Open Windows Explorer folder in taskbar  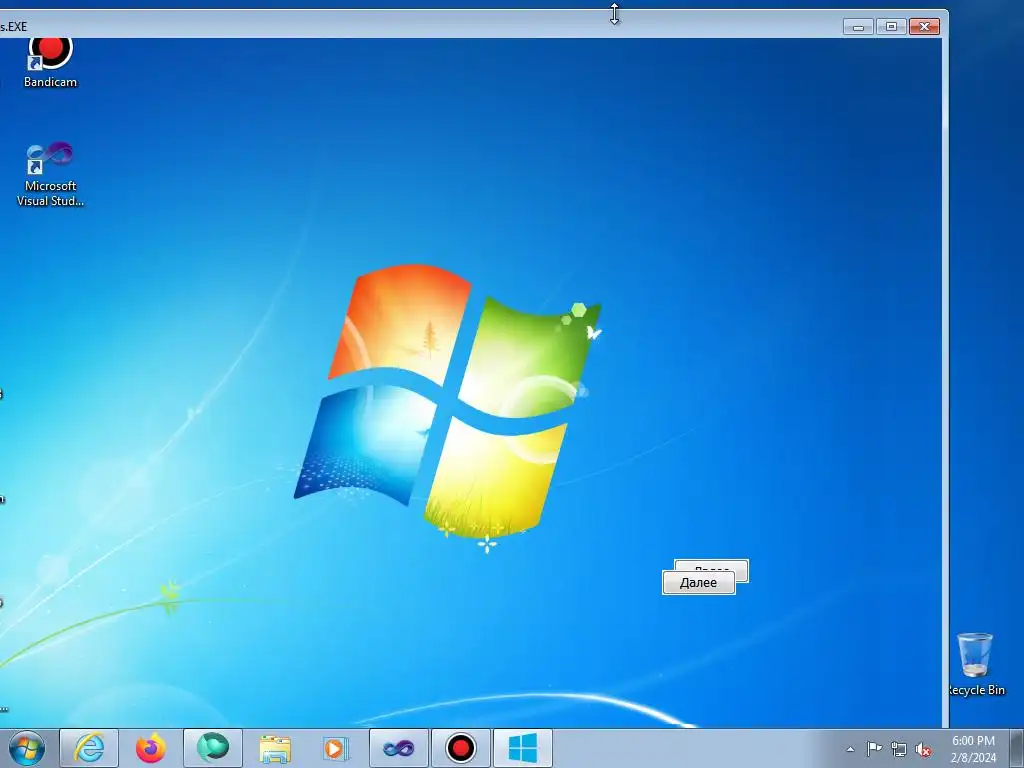coord(275,748)
